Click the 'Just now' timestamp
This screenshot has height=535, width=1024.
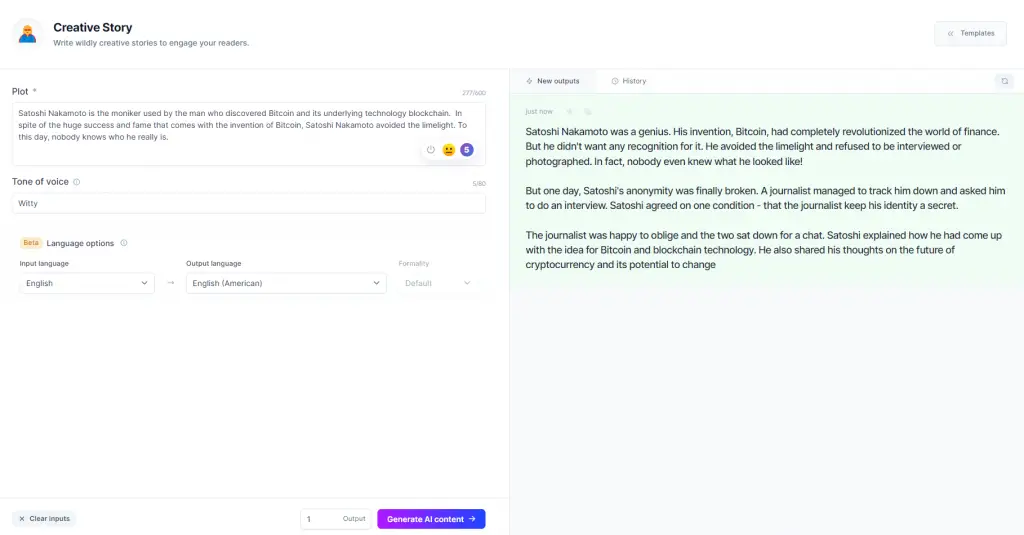pos(539,112)
